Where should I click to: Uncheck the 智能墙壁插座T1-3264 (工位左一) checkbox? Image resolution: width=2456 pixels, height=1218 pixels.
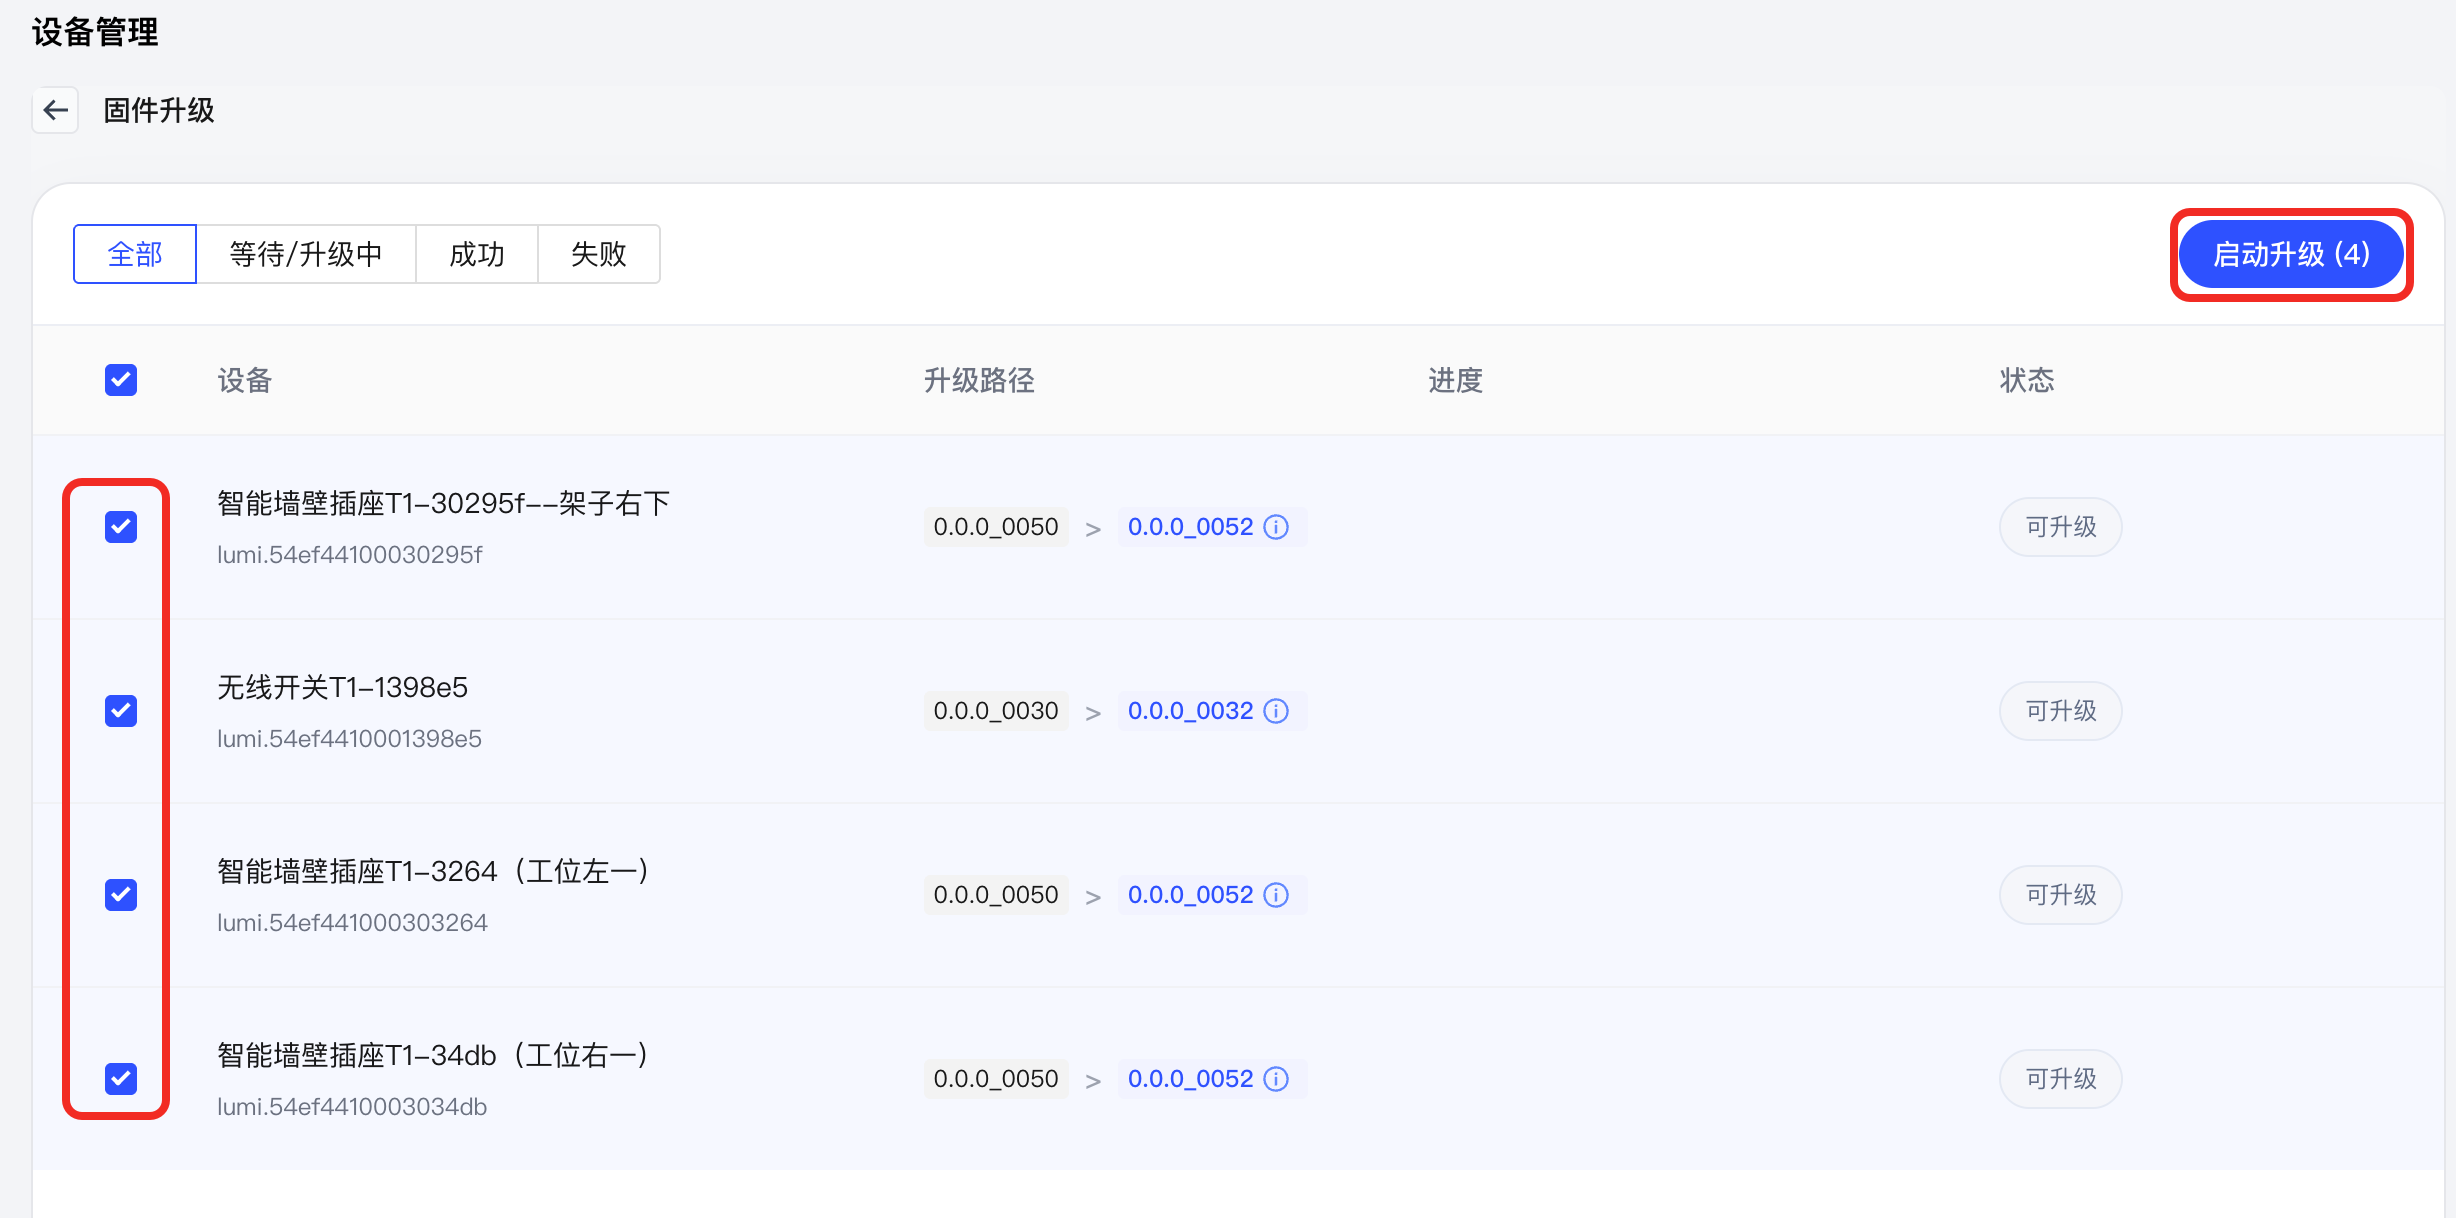[121, 895]
